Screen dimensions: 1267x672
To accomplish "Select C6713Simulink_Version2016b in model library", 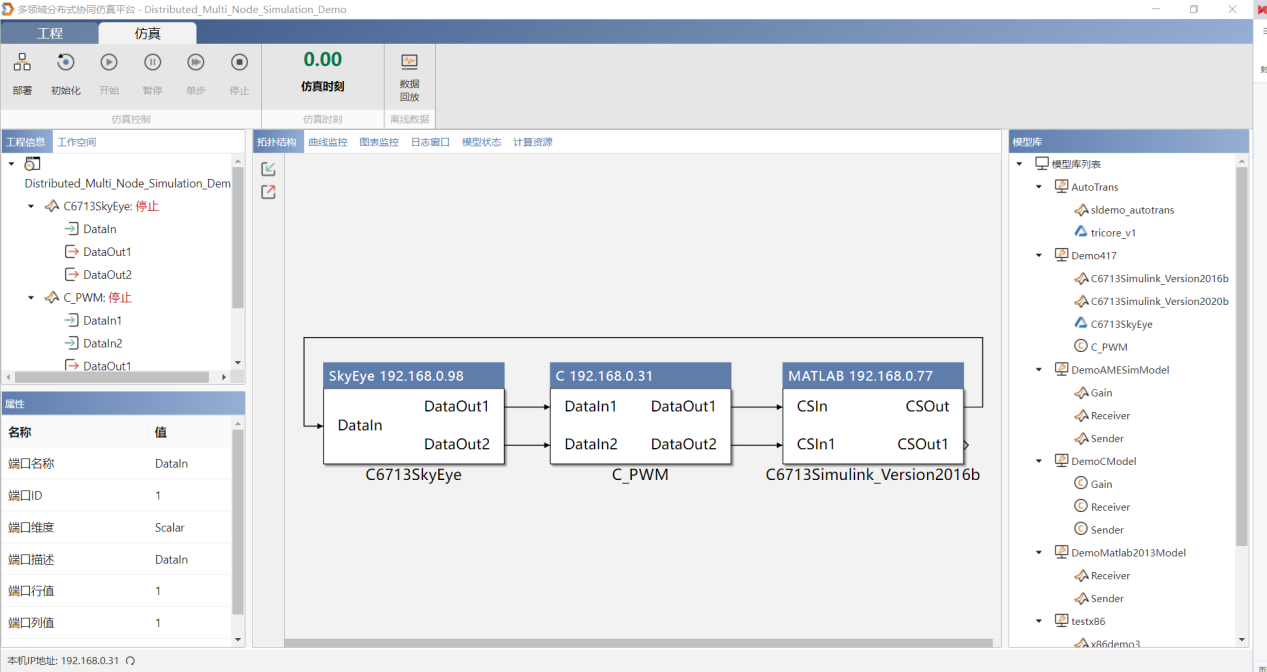I will tap(1159, 279).
